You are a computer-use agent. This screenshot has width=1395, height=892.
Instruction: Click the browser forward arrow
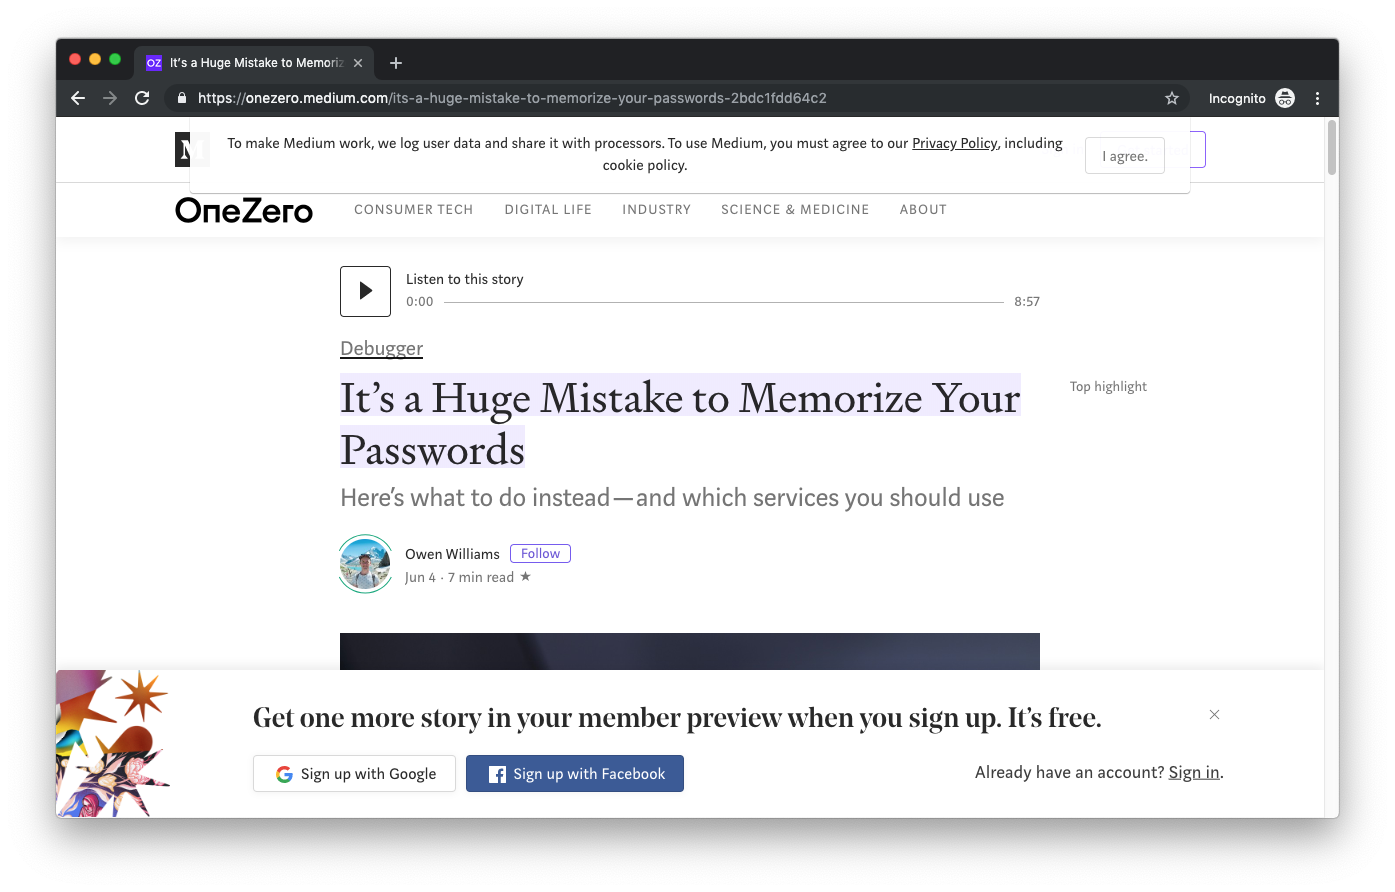(110, 98)
